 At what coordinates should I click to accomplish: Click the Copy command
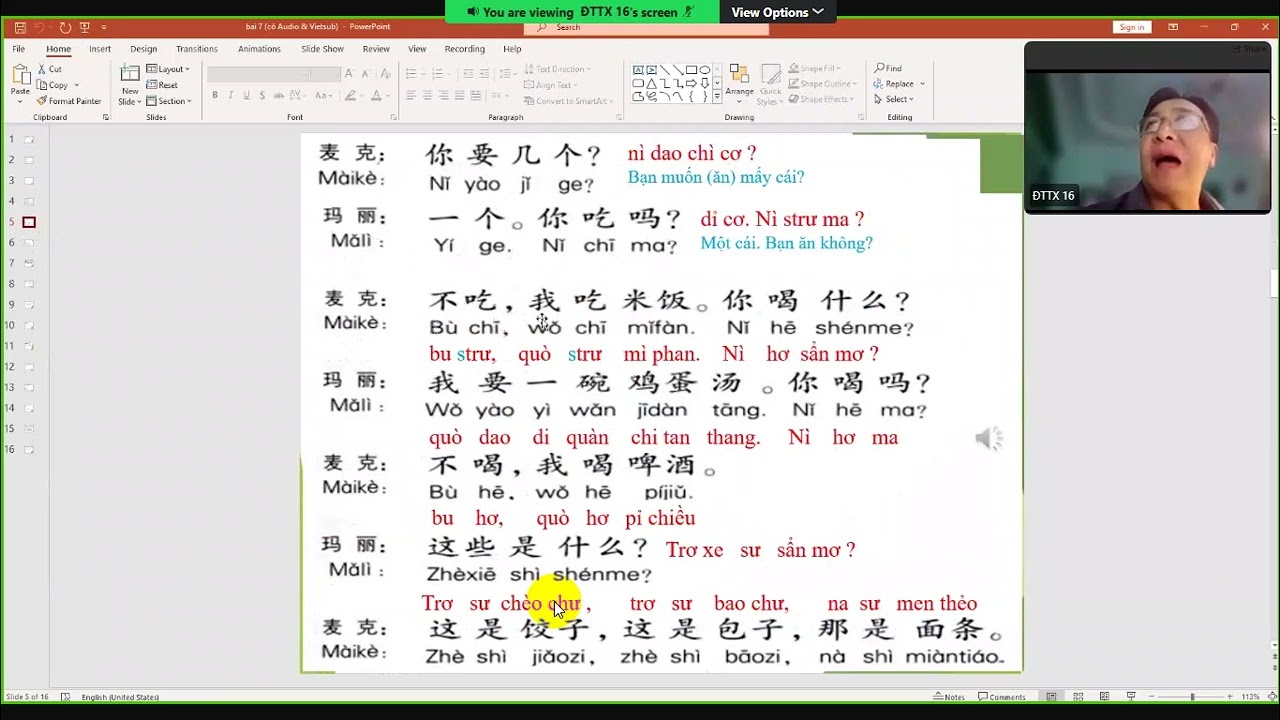[52, 85]
